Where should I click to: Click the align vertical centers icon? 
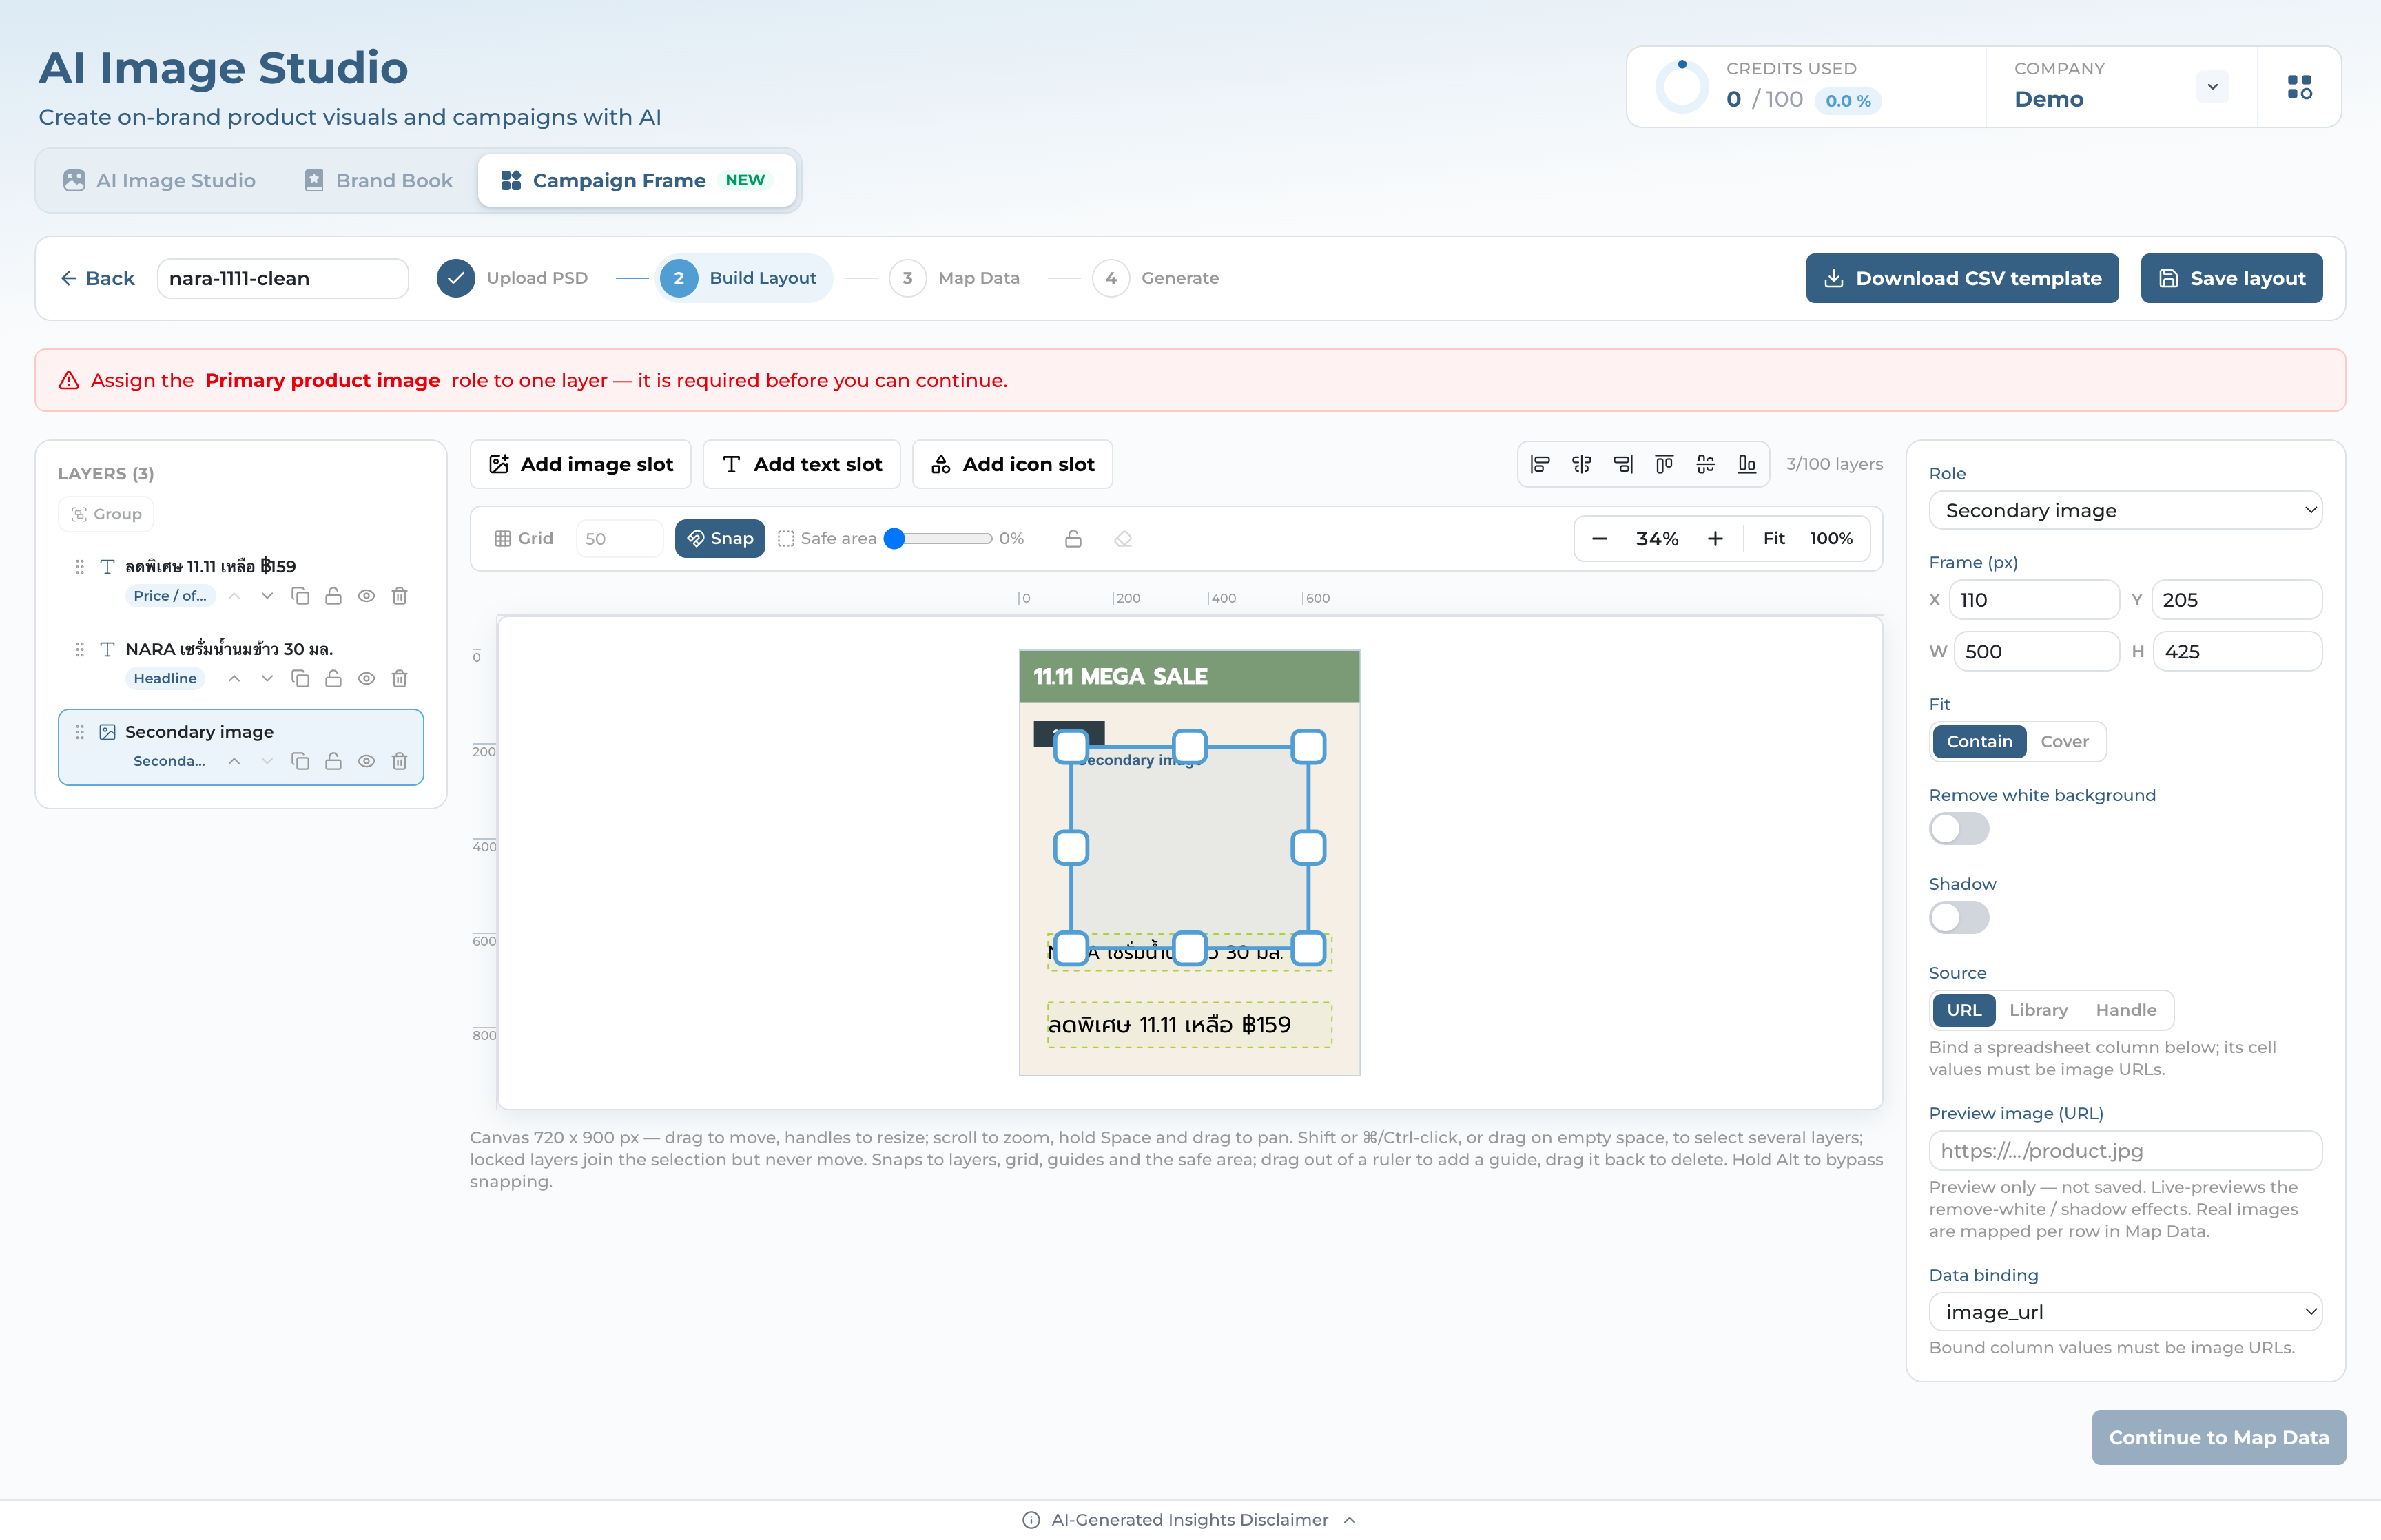(1705, 464)
